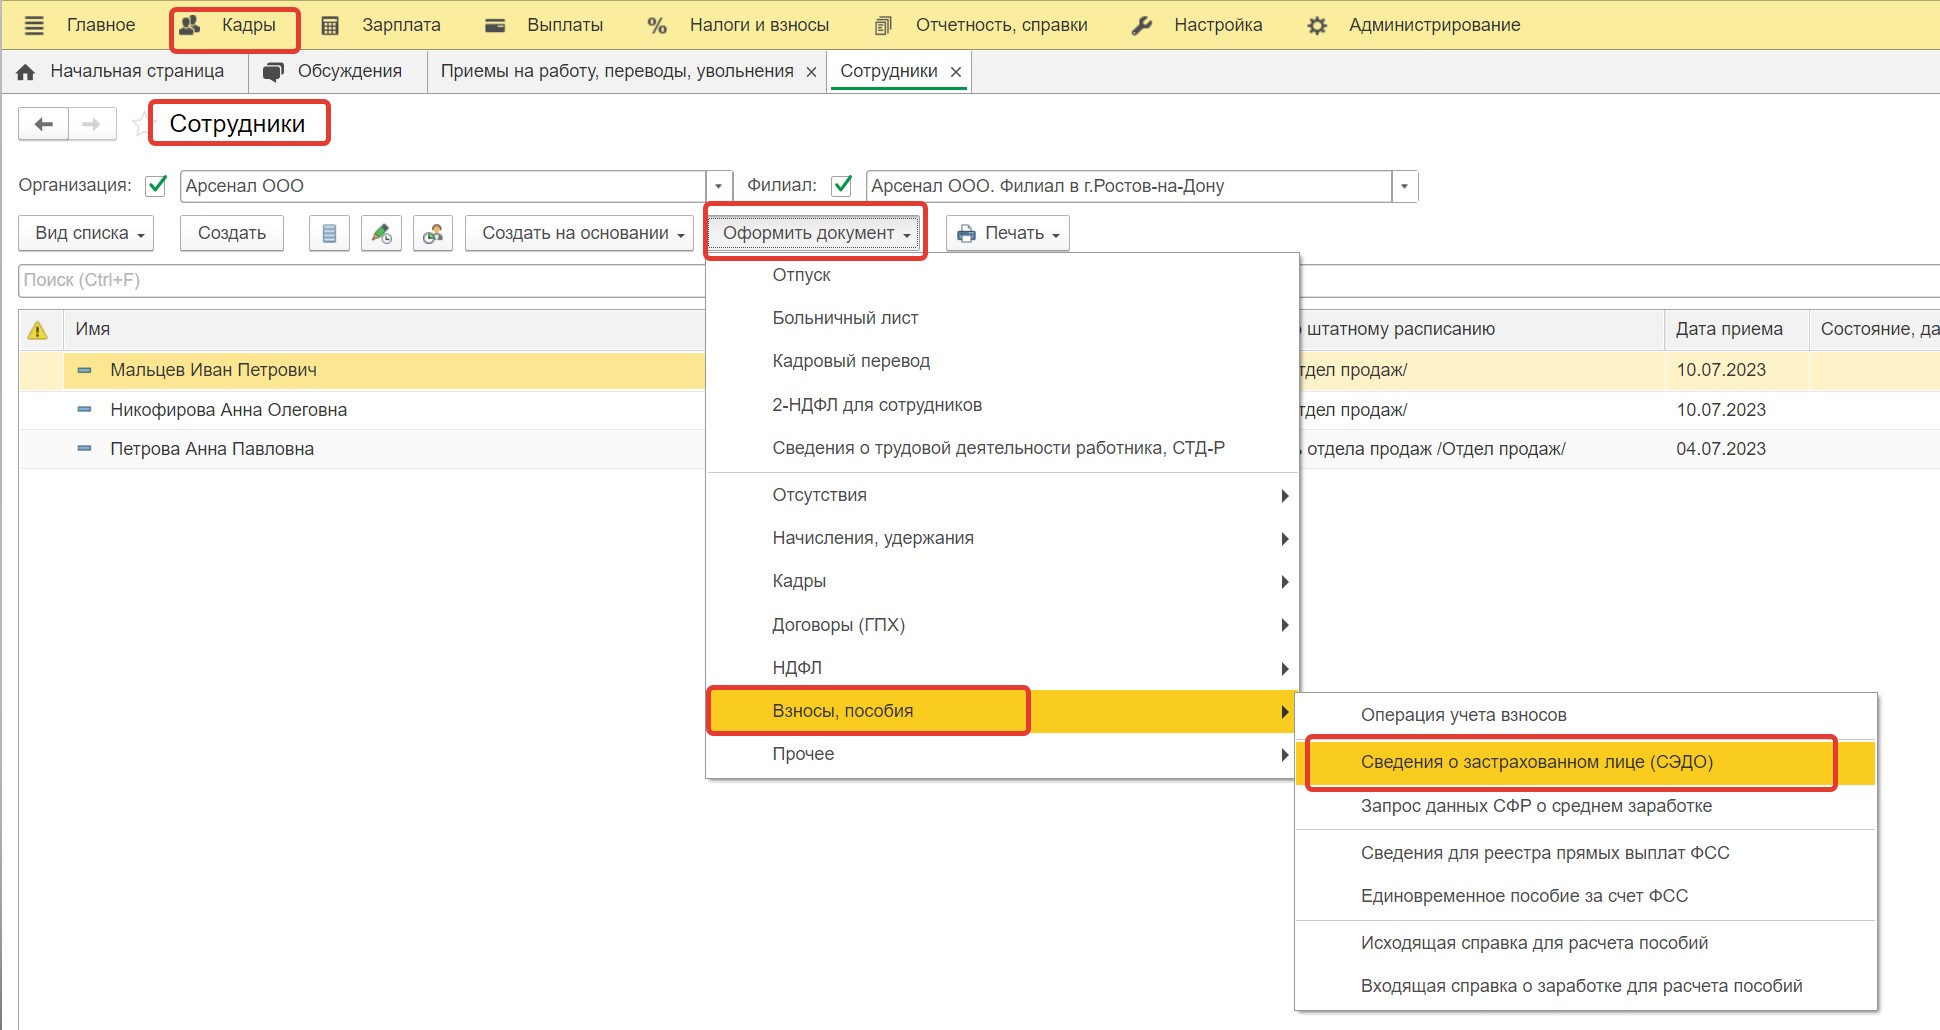Expand the Договоры (ГПХ) submenu
1940x1030 pixels.
(1002, 625)
